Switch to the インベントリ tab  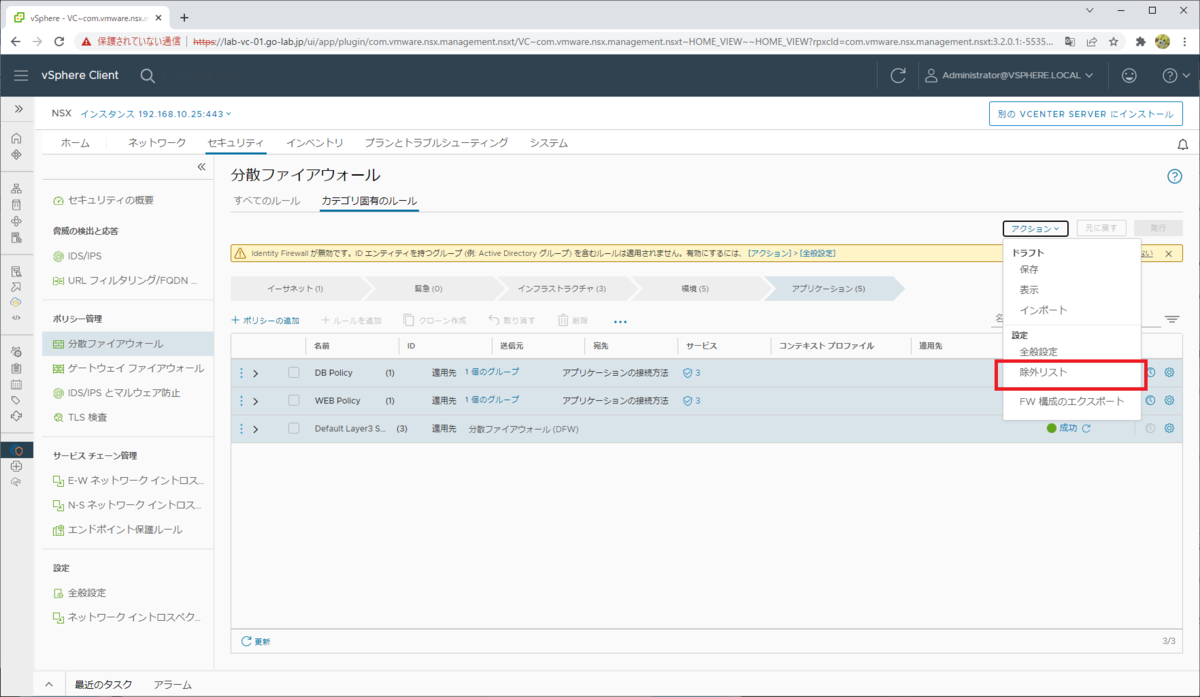click(x=315, y=143)
